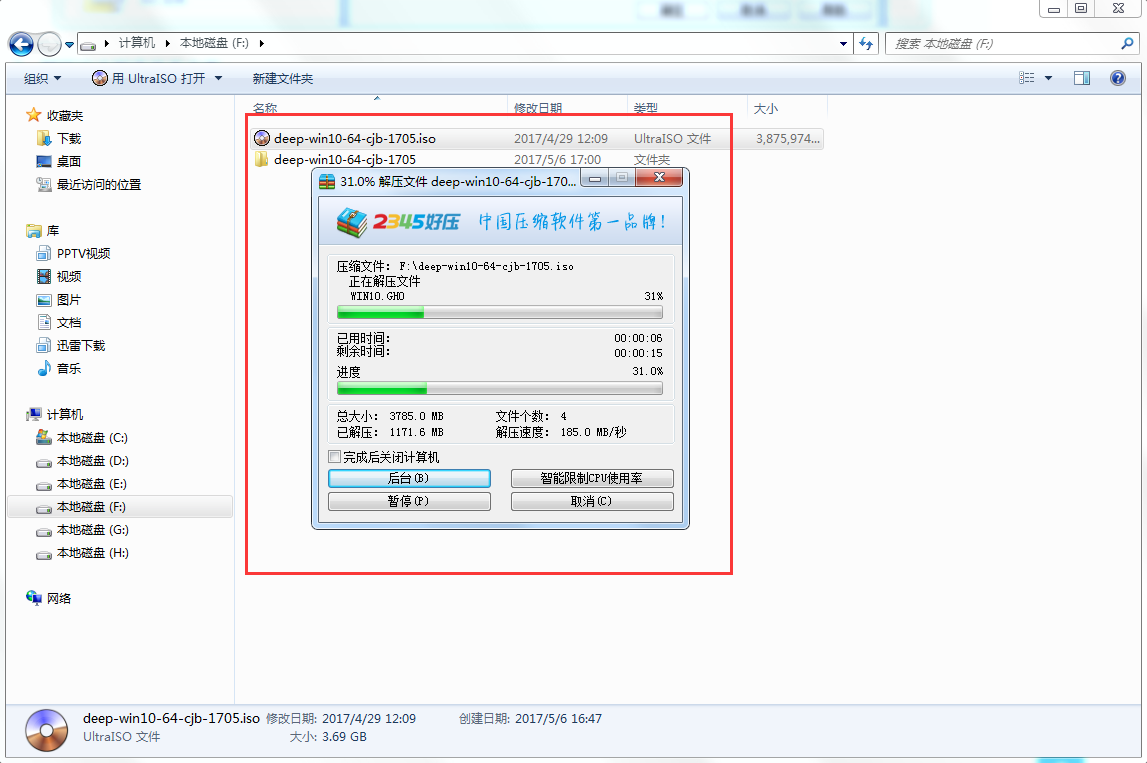Select 计算机 in the navigation pane

55,415
